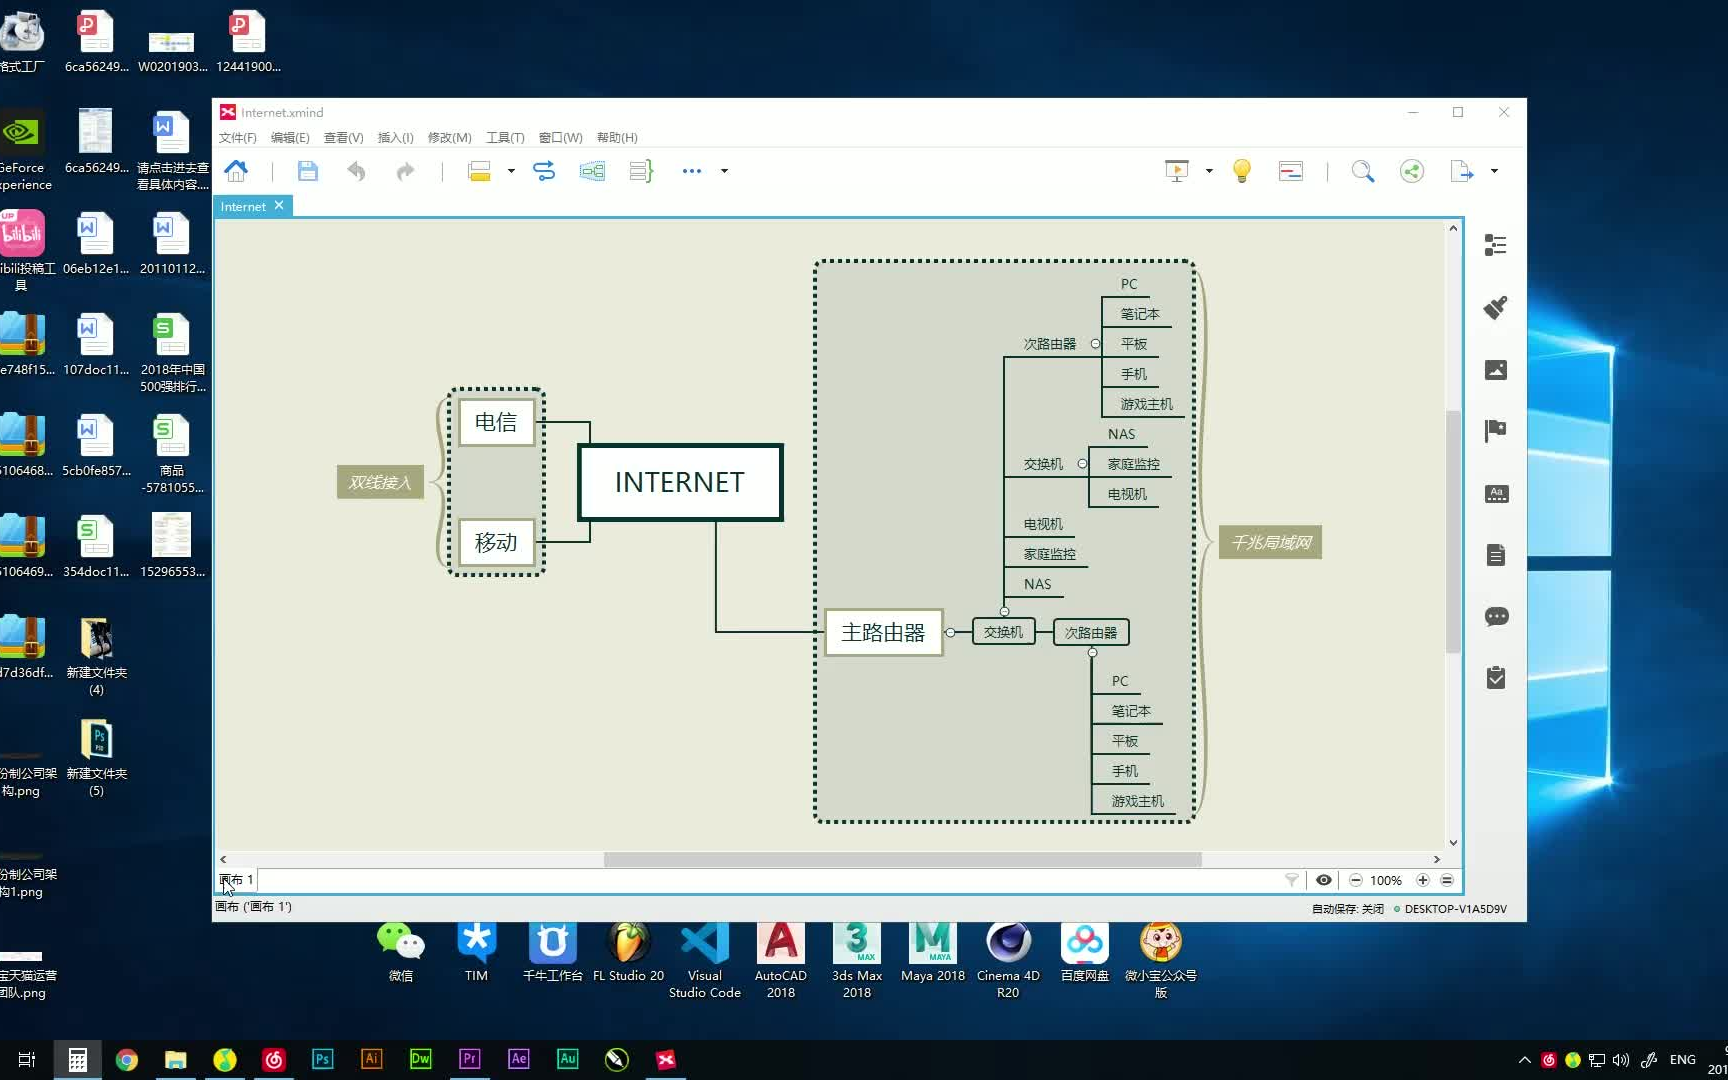
Task: Expand the presentation mode dropdown arrow
Action: point(1208,171)
